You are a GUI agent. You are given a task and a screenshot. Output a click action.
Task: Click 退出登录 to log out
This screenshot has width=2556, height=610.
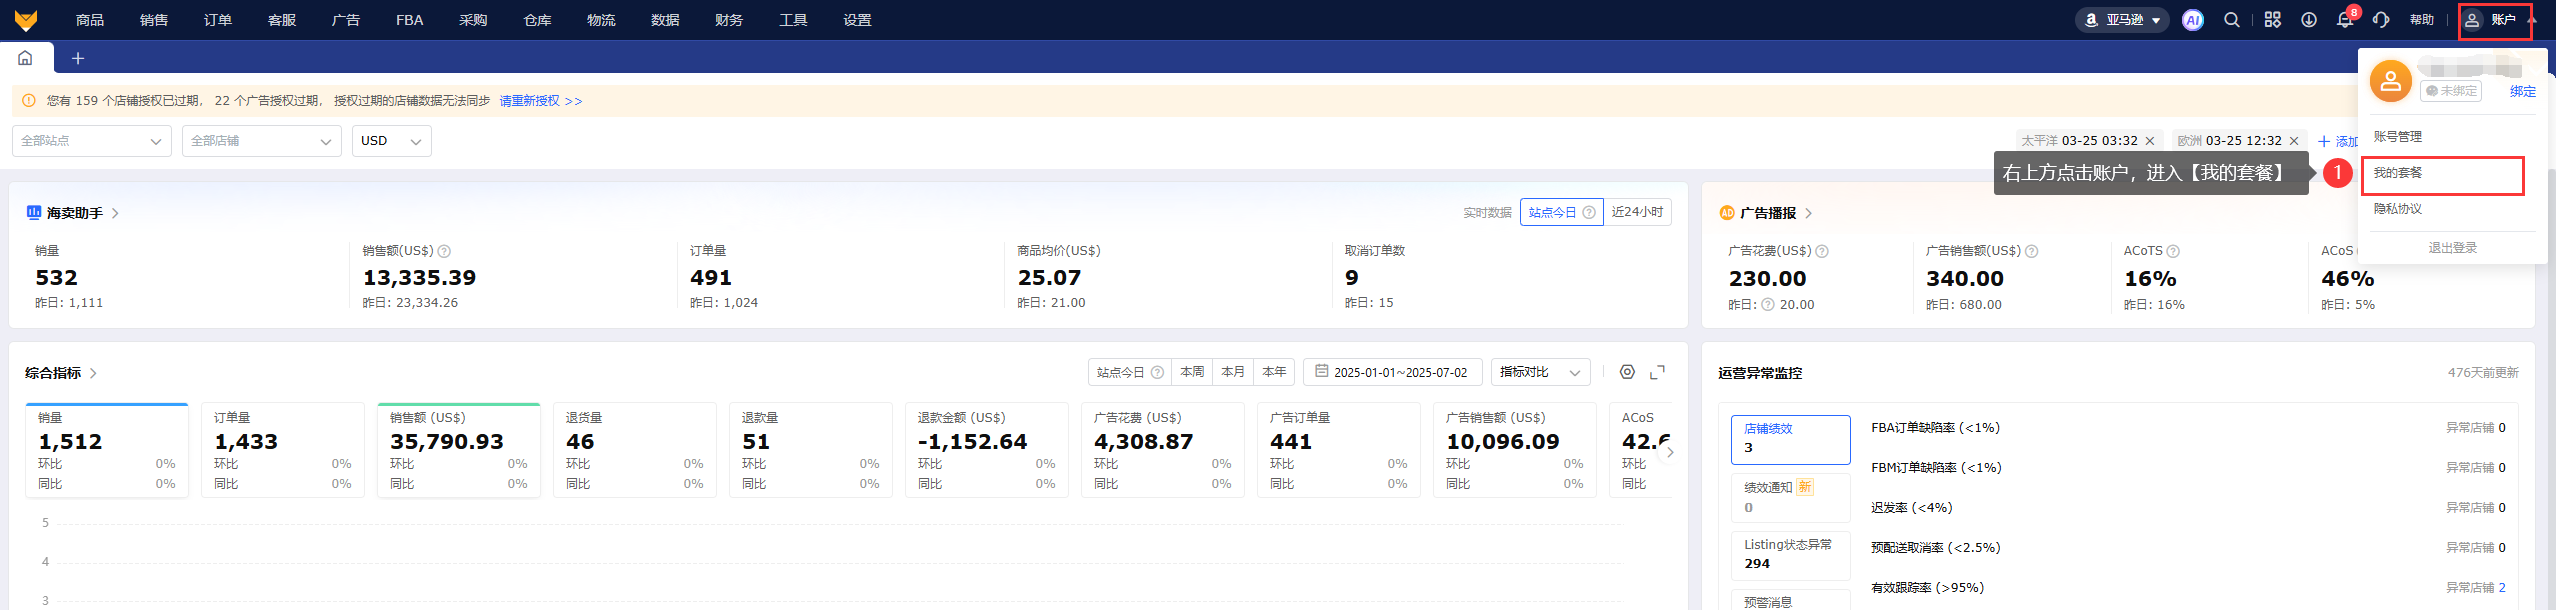[2452, 248]
